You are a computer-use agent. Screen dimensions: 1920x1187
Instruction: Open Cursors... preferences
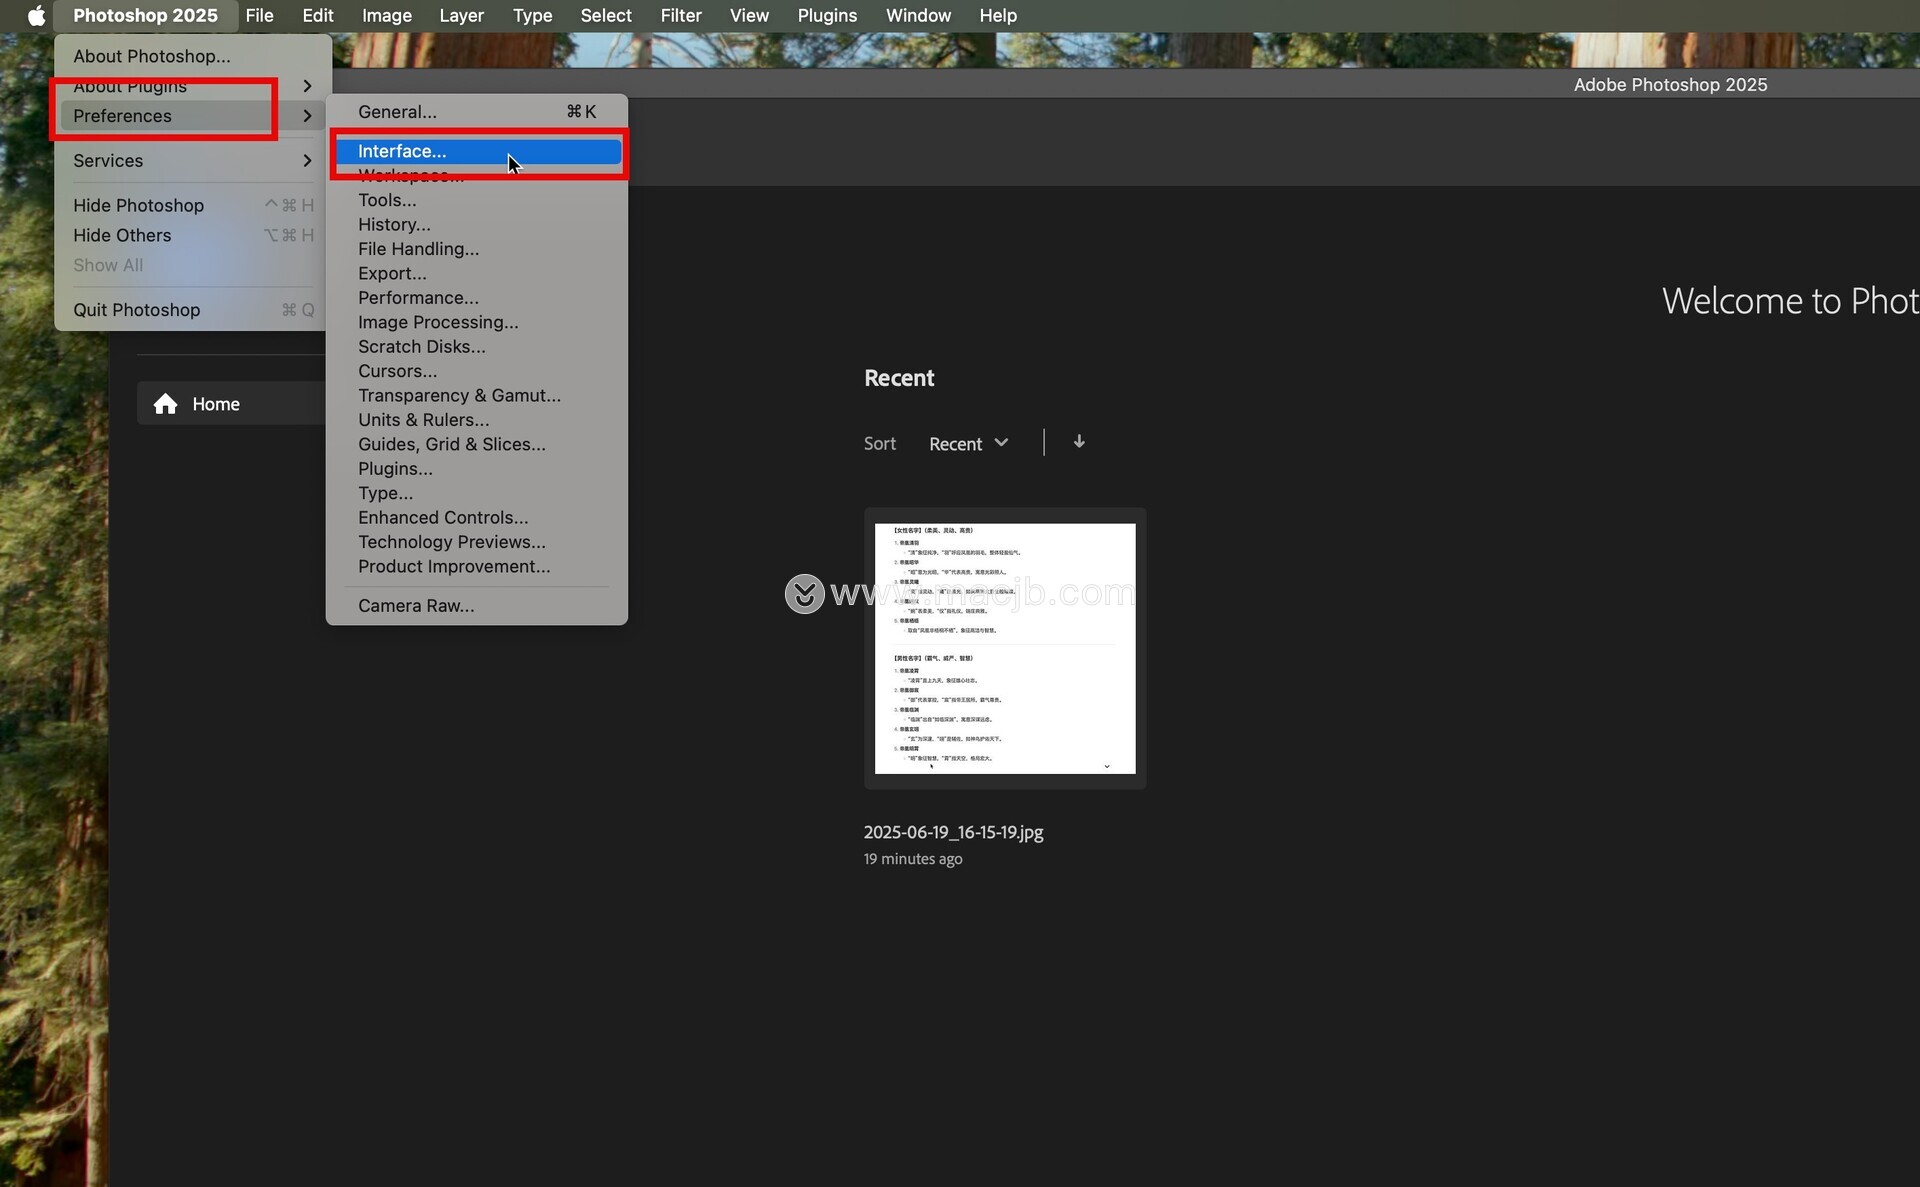[x=477, y=371]
